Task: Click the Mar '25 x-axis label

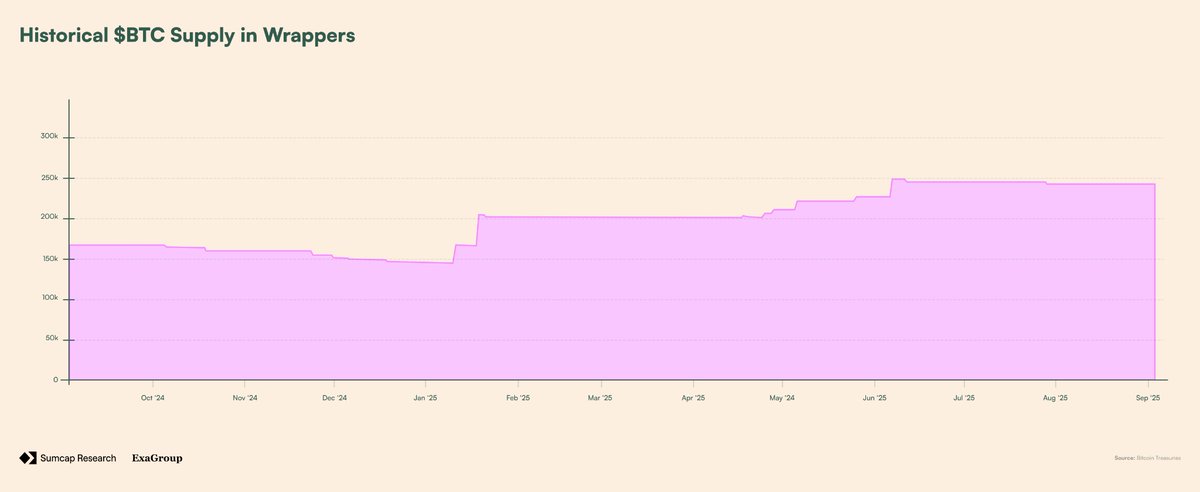Action: pyautogui.click(x=601, y=398)
